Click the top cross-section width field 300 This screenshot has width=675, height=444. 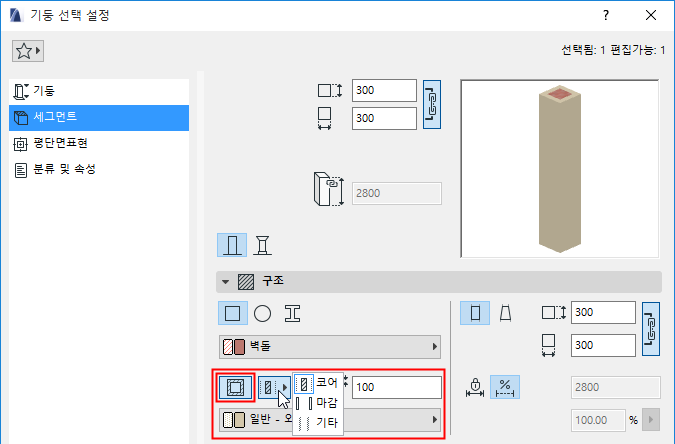[384, 118]
